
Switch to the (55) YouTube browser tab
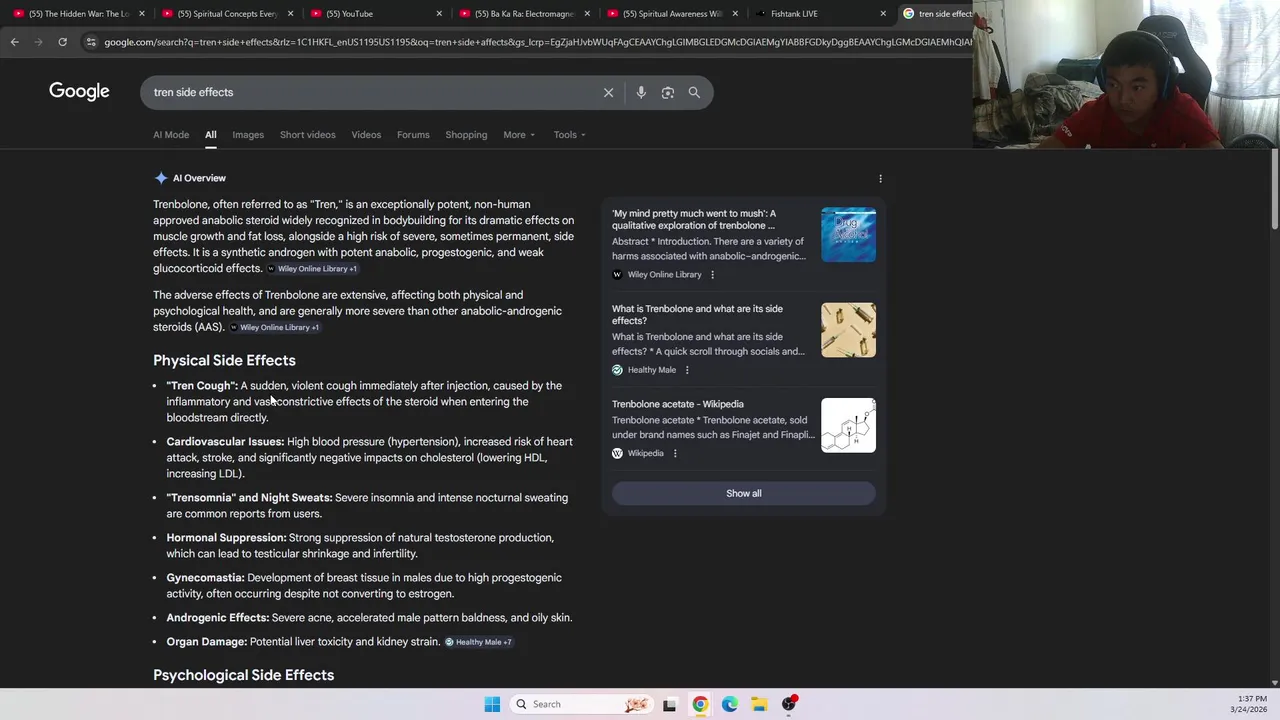point(374,14)
